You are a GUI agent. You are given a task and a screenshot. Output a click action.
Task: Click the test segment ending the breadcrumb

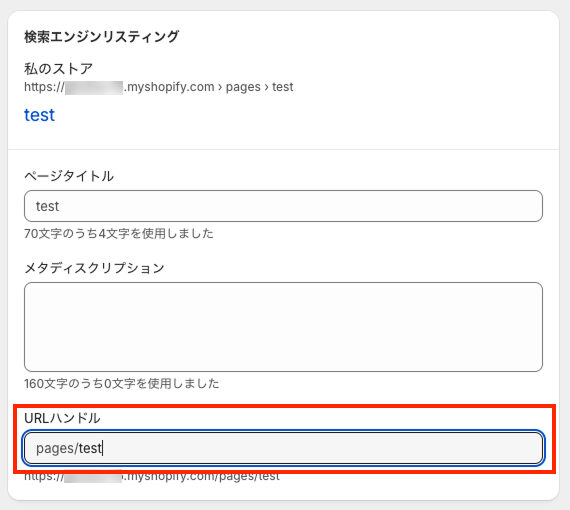click(x=282, y=87)
